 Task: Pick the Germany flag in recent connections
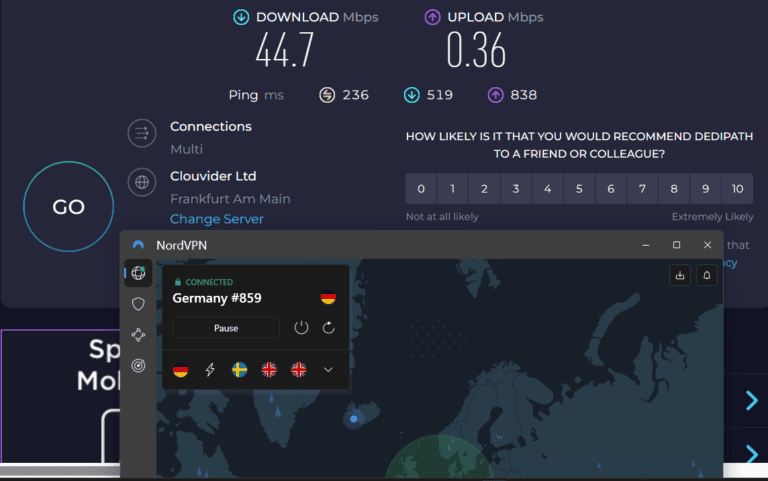coord(181,370)
